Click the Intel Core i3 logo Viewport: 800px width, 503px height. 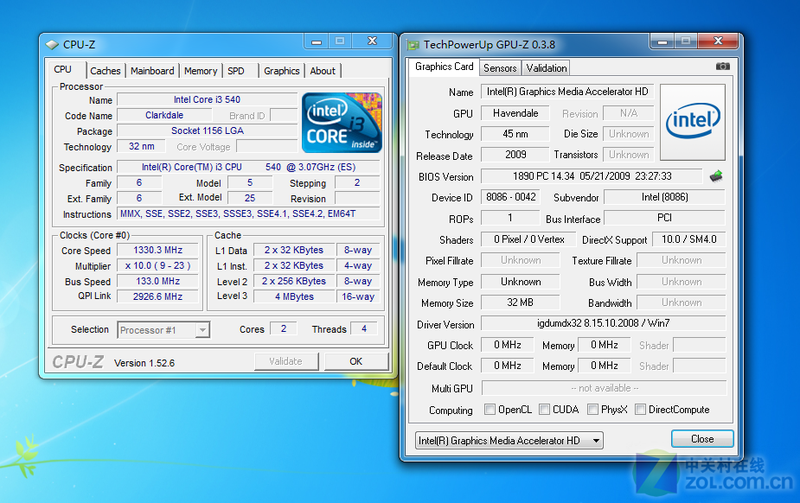pos(342,122)
